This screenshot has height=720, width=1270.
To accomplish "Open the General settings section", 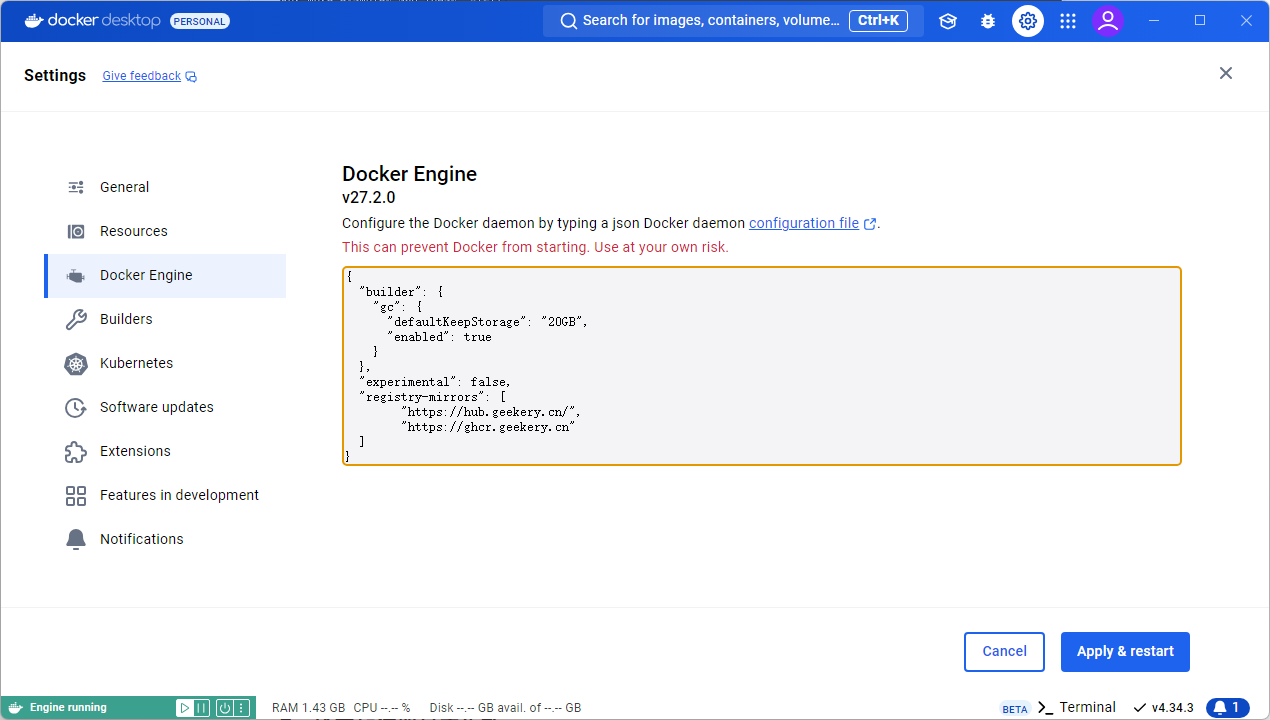I will click(x=124, y=187).
